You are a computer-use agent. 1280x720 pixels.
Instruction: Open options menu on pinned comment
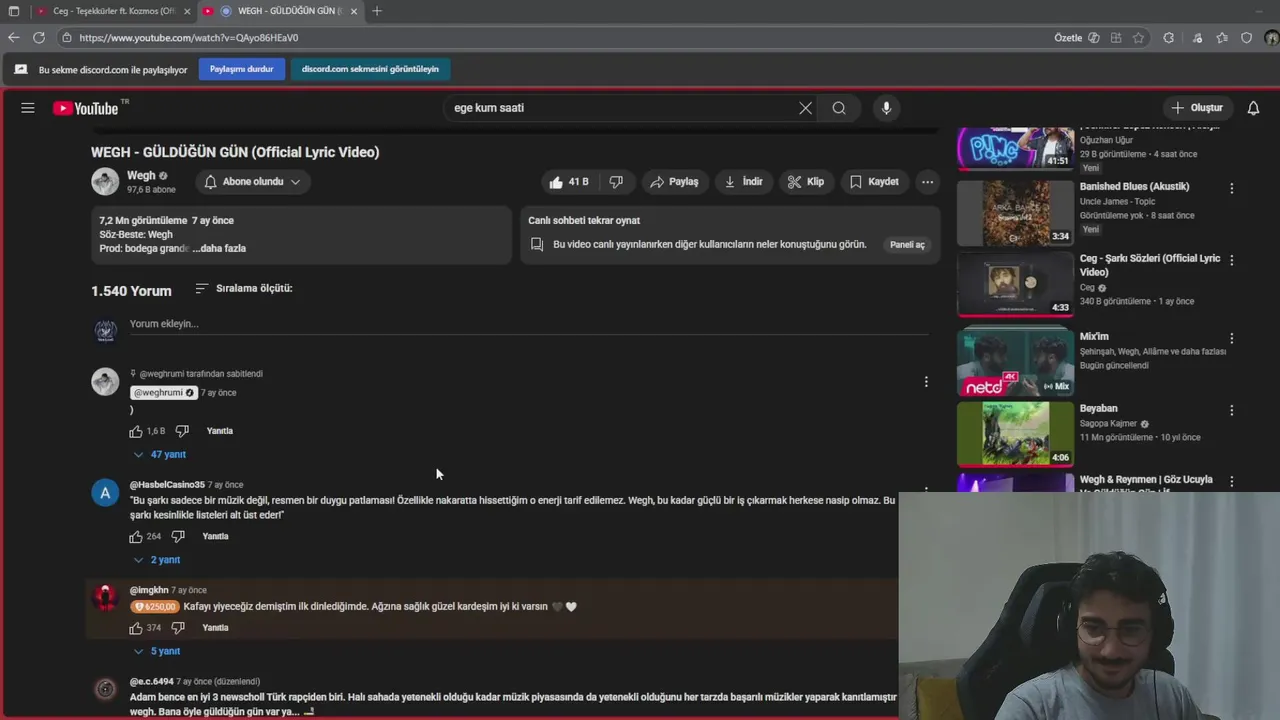click(926, 381)
